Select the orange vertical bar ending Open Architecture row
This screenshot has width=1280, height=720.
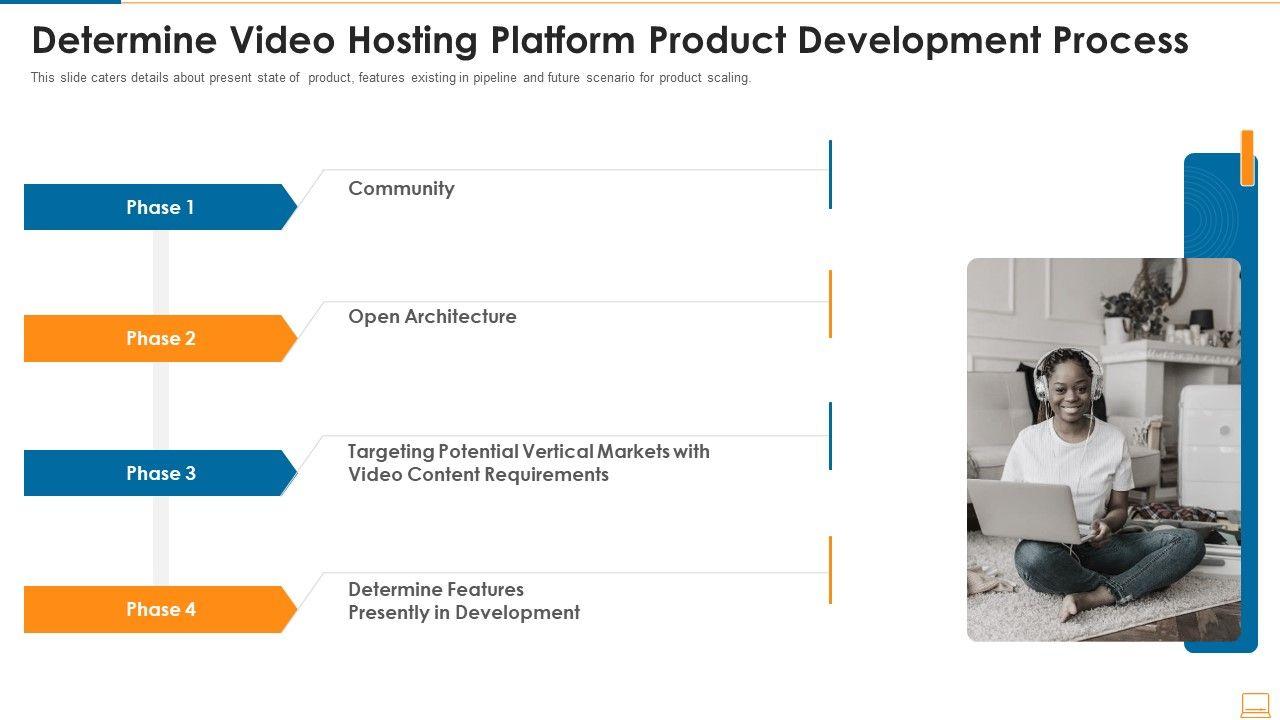point(830,303)
